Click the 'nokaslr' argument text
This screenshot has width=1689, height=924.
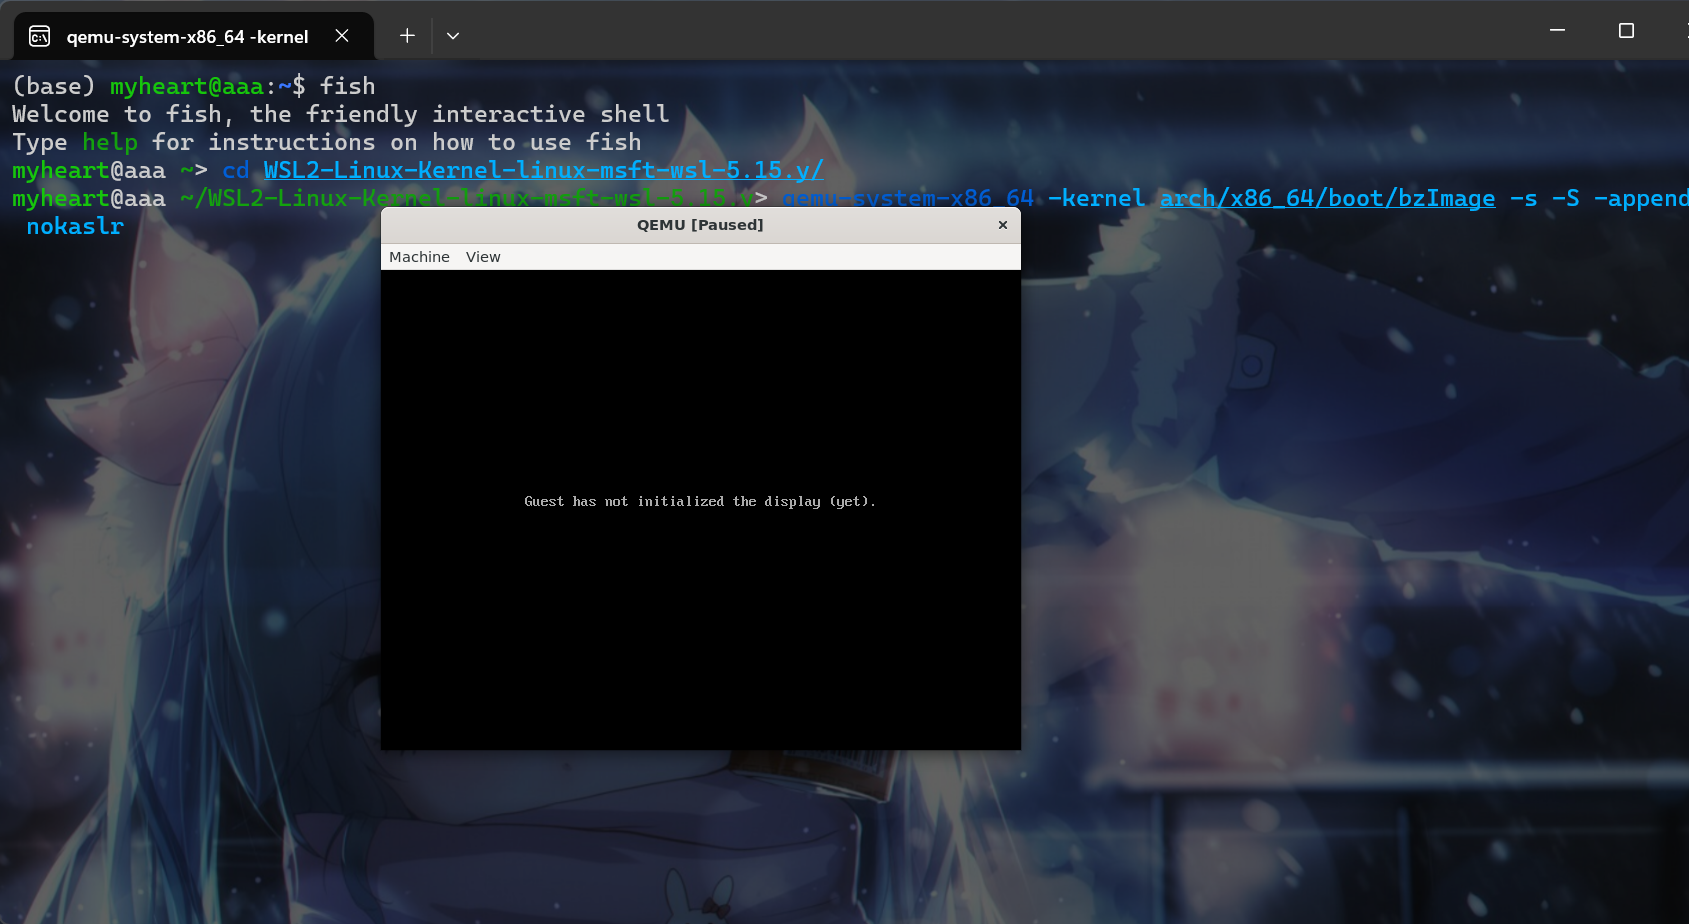(75, 227)
